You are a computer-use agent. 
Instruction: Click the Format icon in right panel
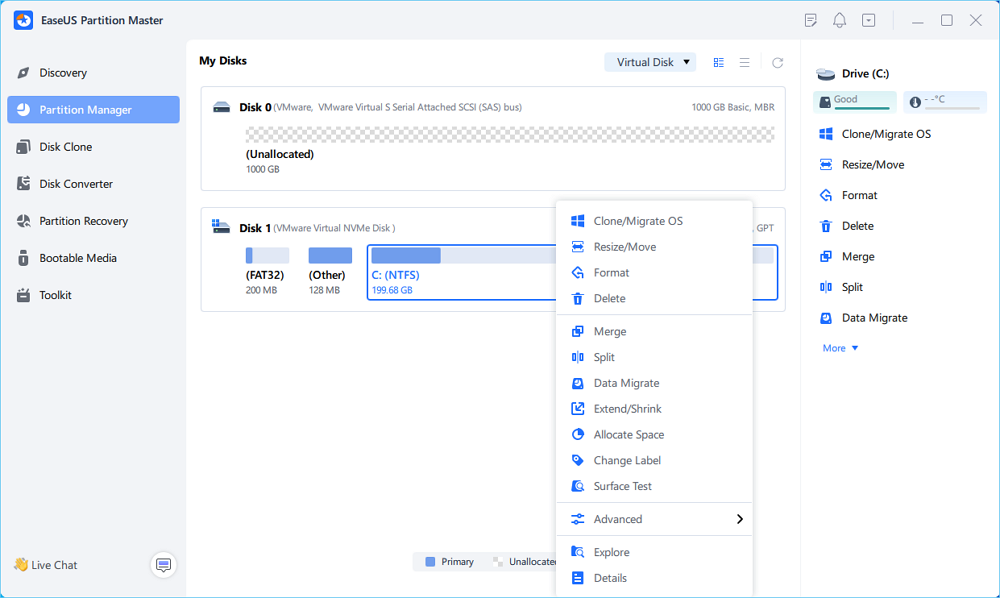click(x=826, y=196)
